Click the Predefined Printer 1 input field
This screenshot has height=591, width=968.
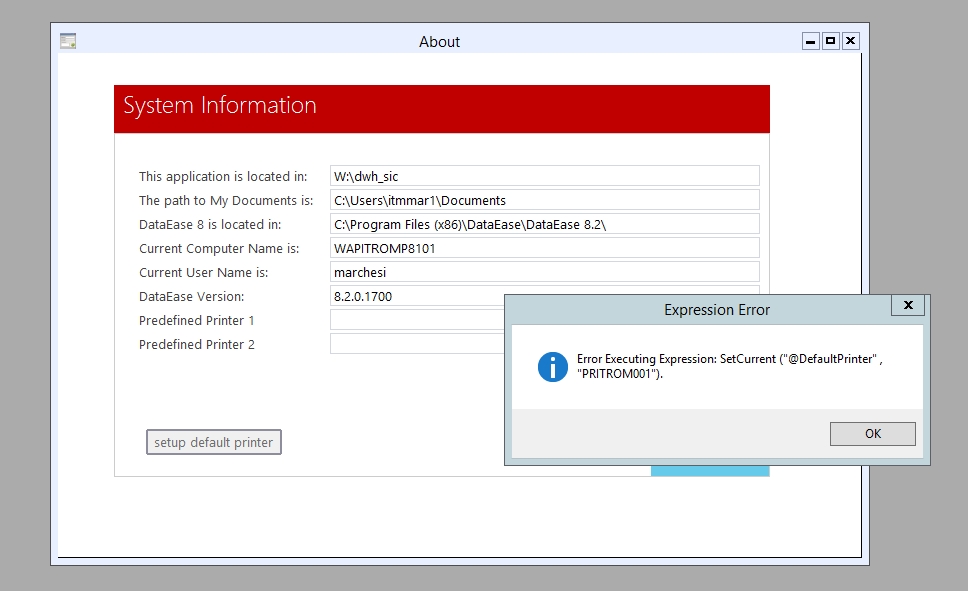coord(417,320)
